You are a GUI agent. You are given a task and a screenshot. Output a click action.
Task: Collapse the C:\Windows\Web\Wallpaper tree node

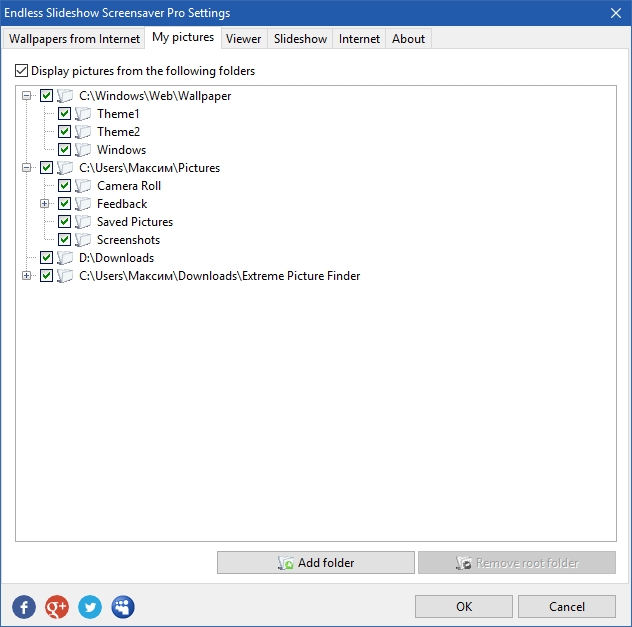click(27, 96)
